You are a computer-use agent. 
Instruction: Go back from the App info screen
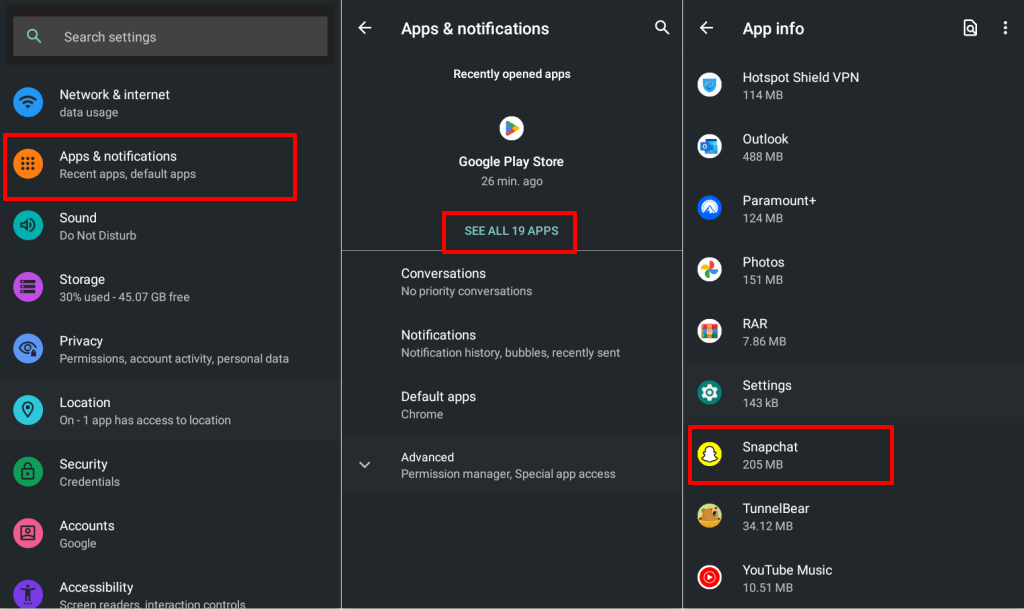point(706,28)
